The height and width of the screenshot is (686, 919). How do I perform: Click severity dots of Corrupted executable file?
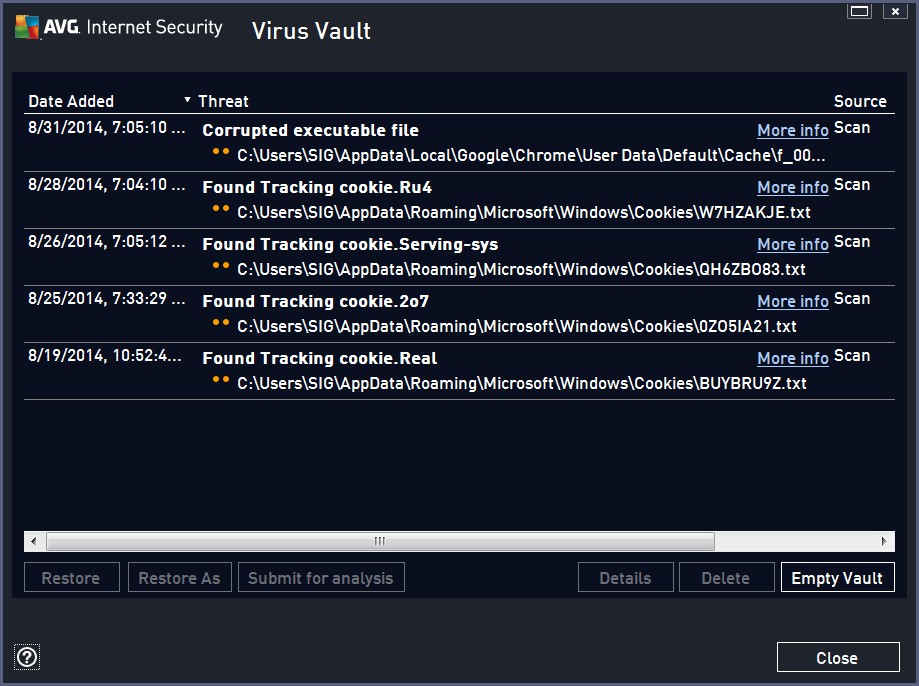pyautogui.click(x=221, y=151)
